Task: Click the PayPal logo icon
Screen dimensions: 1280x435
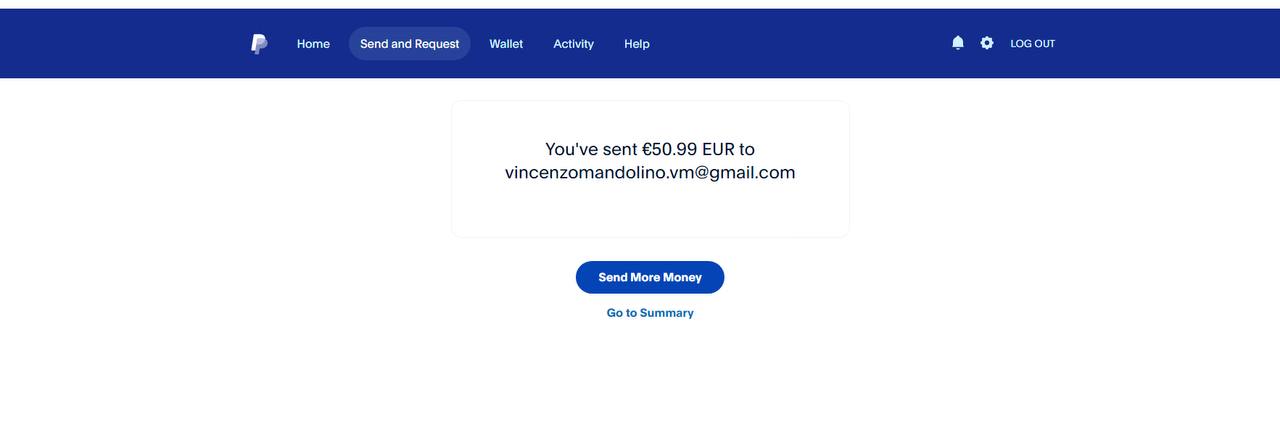Action: (x=258, y=44)
